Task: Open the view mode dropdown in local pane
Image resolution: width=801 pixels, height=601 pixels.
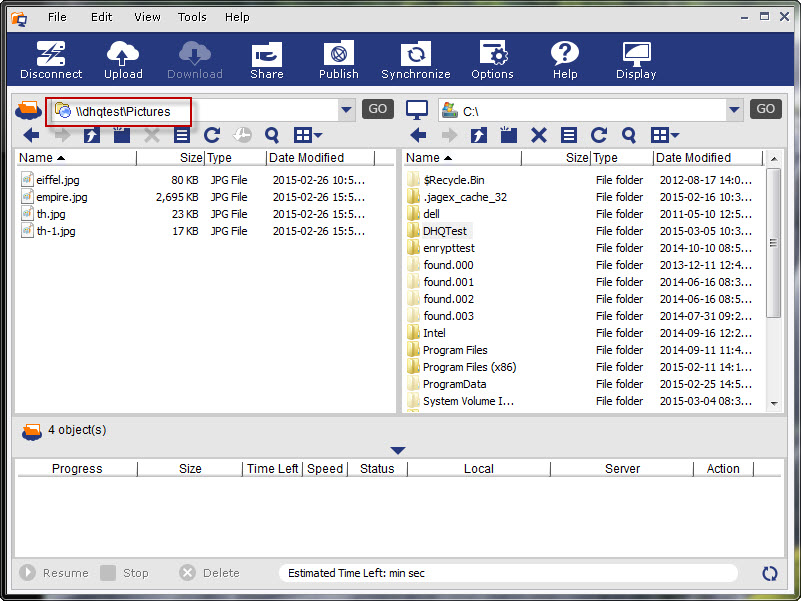Action: [666, 135]
